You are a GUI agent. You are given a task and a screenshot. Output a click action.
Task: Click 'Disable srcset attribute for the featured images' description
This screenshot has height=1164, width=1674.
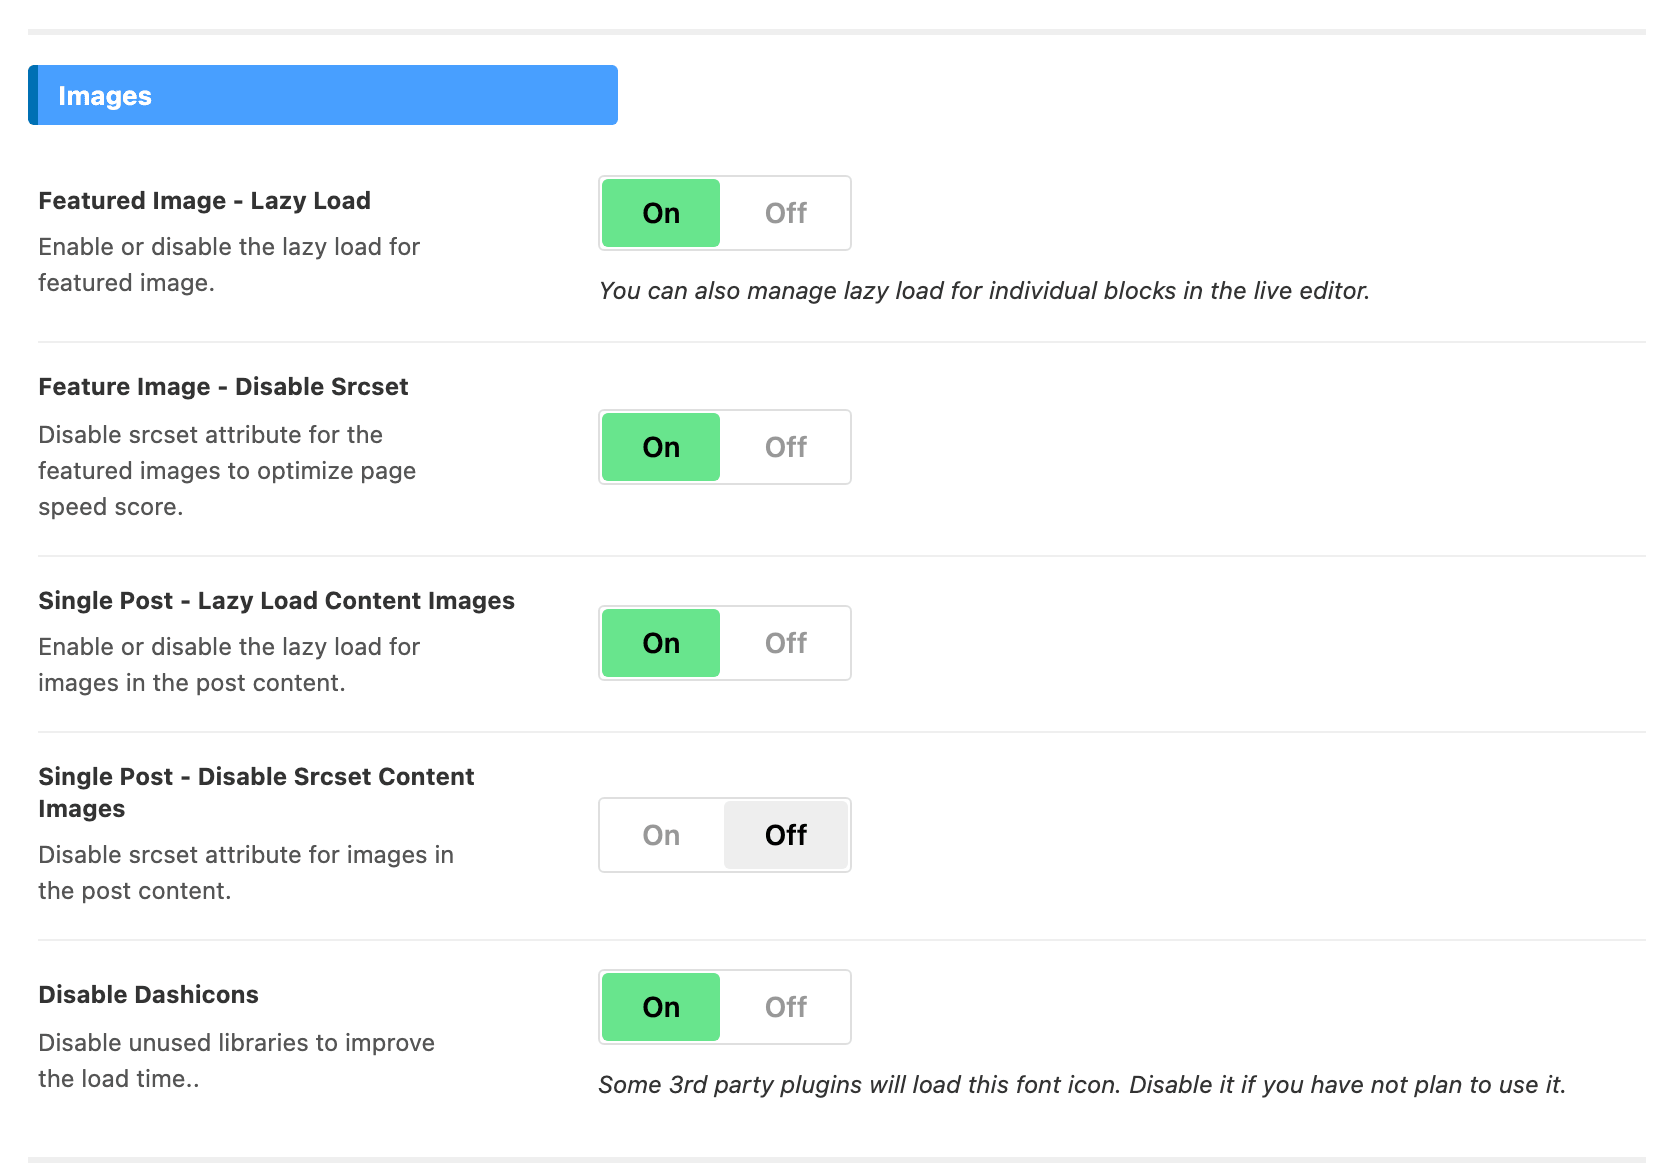point(227,471)
